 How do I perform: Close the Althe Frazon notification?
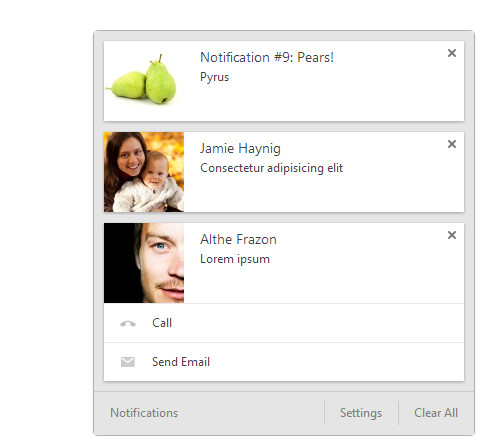pyautogui.click(x=452, y=235)
